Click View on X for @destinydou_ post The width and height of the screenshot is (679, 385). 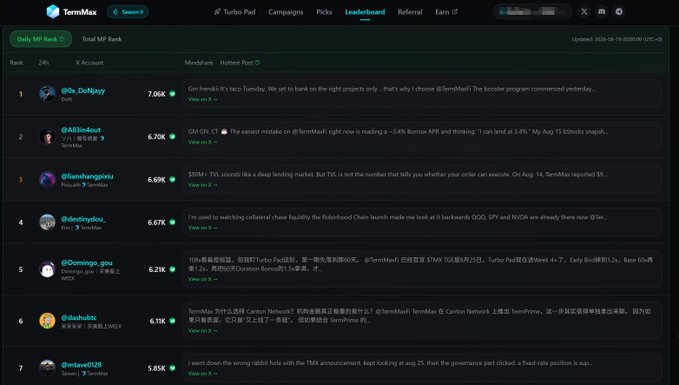(x=203, y=228)
